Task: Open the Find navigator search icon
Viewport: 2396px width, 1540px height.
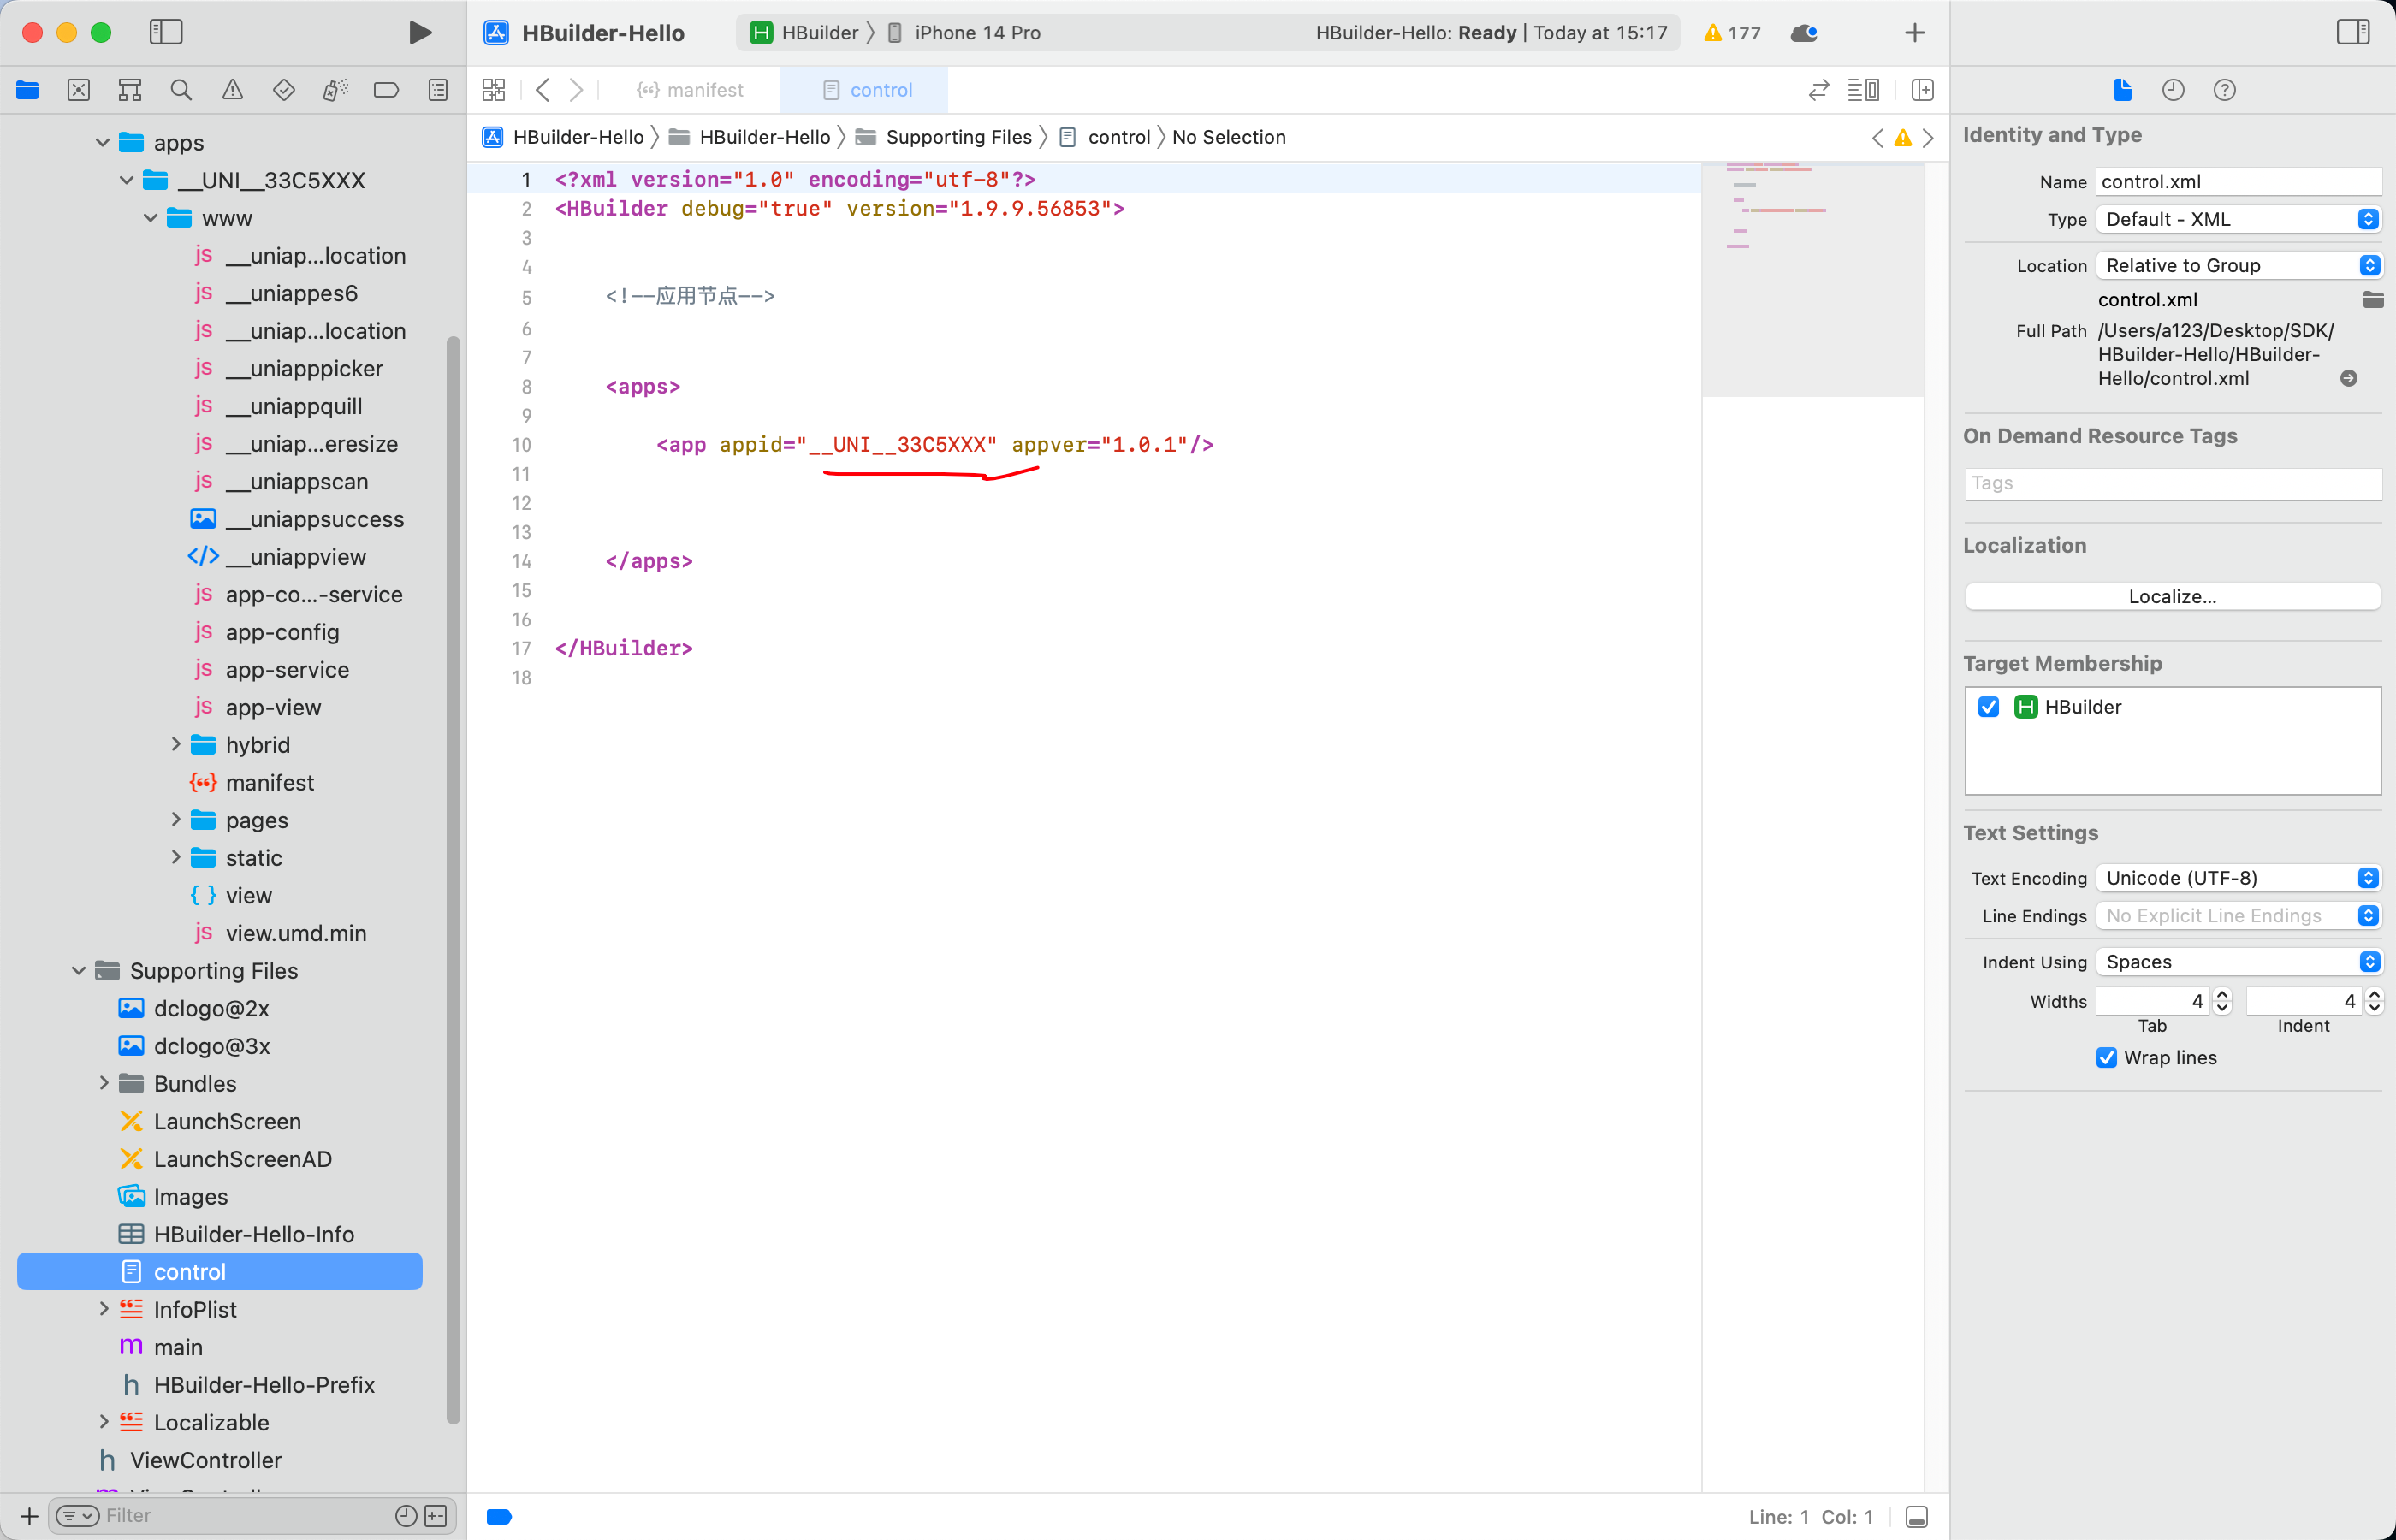Action: coord(181,90)
